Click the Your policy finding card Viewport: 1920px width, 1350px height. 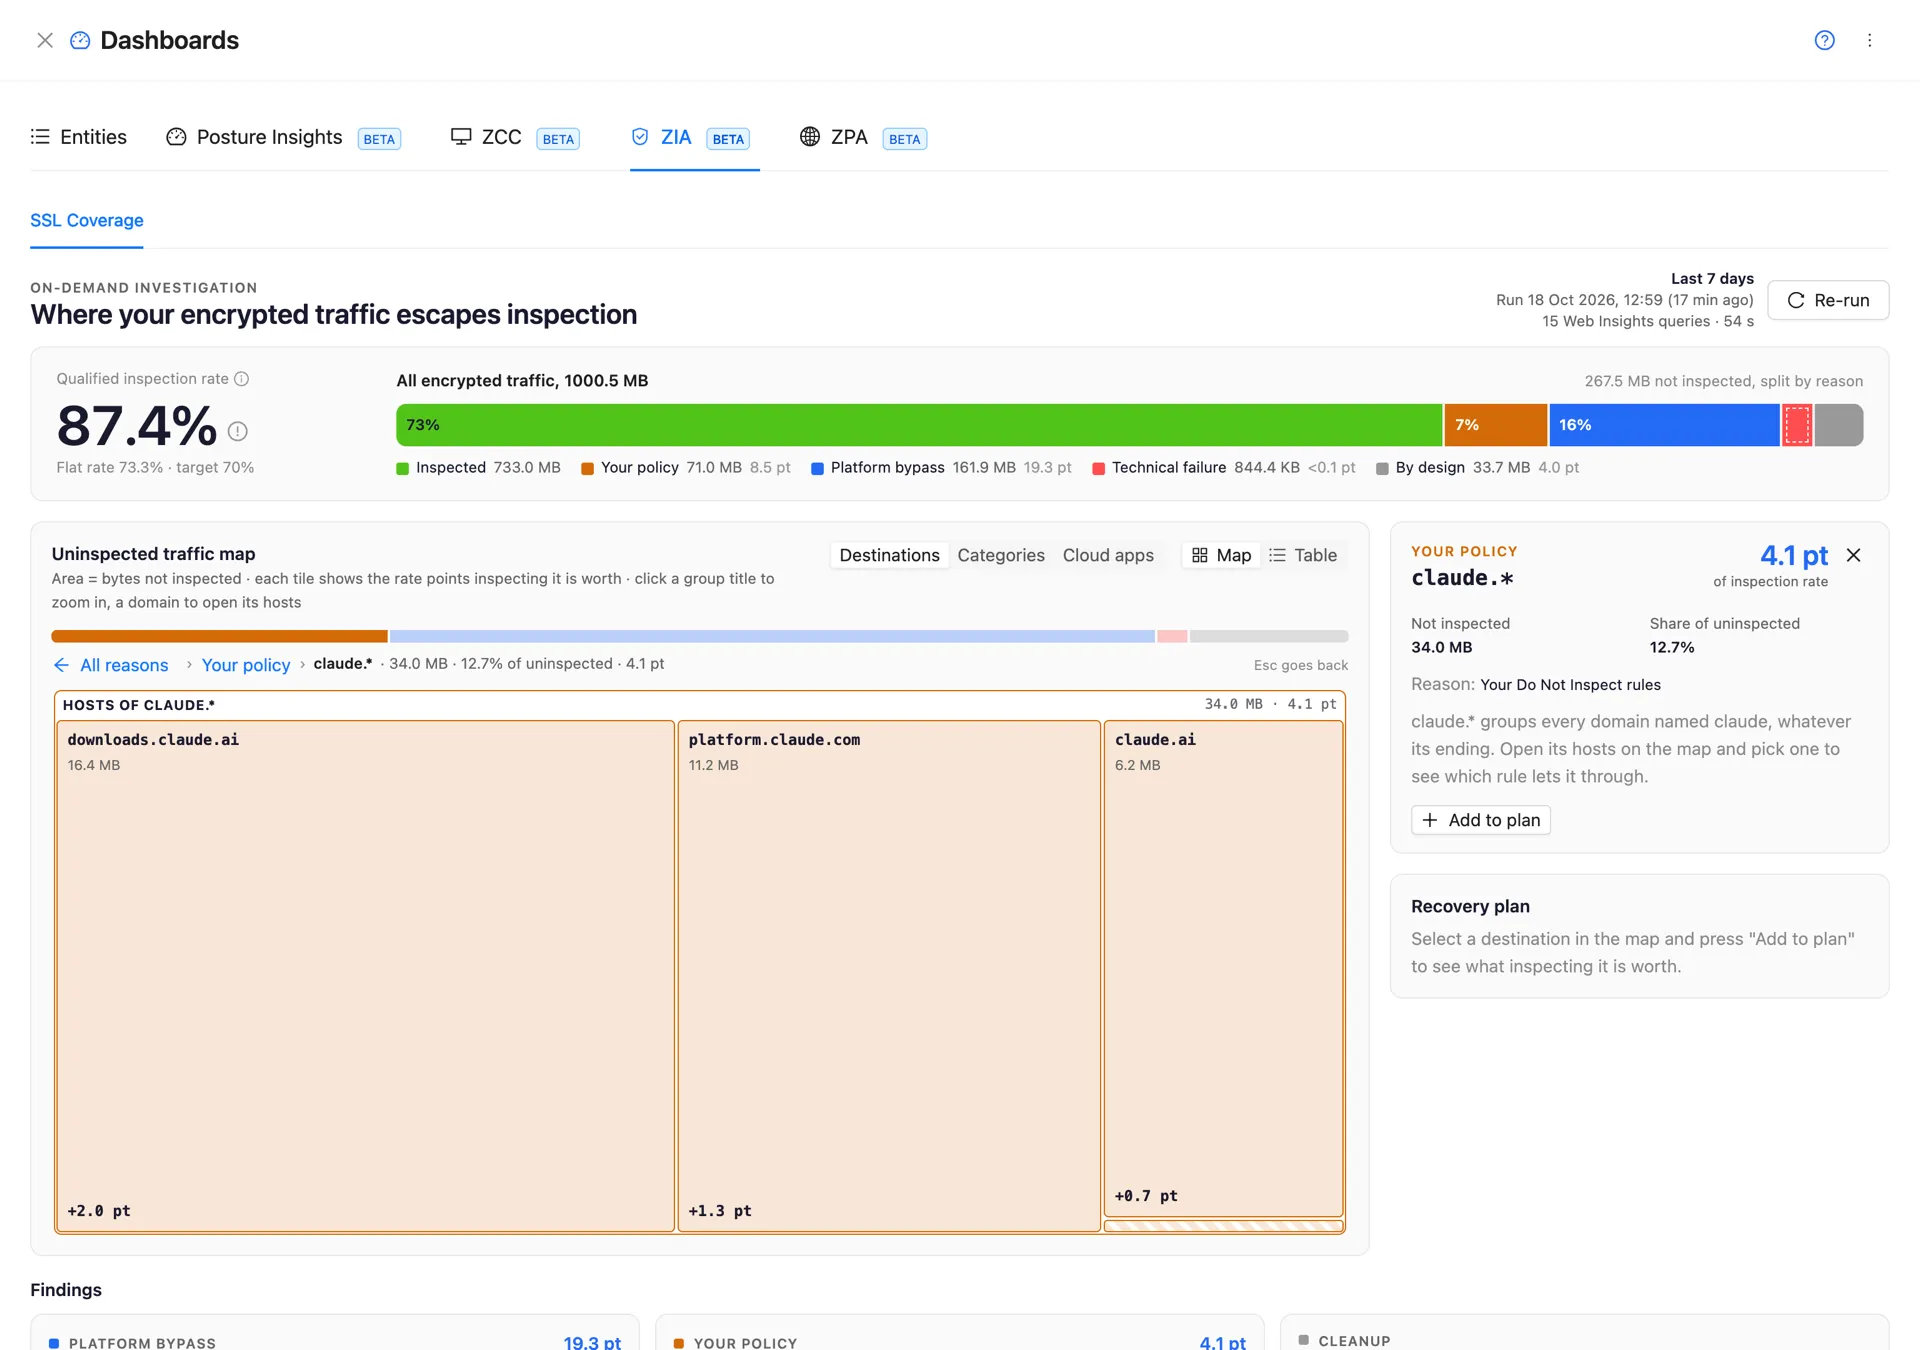point(960,1333)
